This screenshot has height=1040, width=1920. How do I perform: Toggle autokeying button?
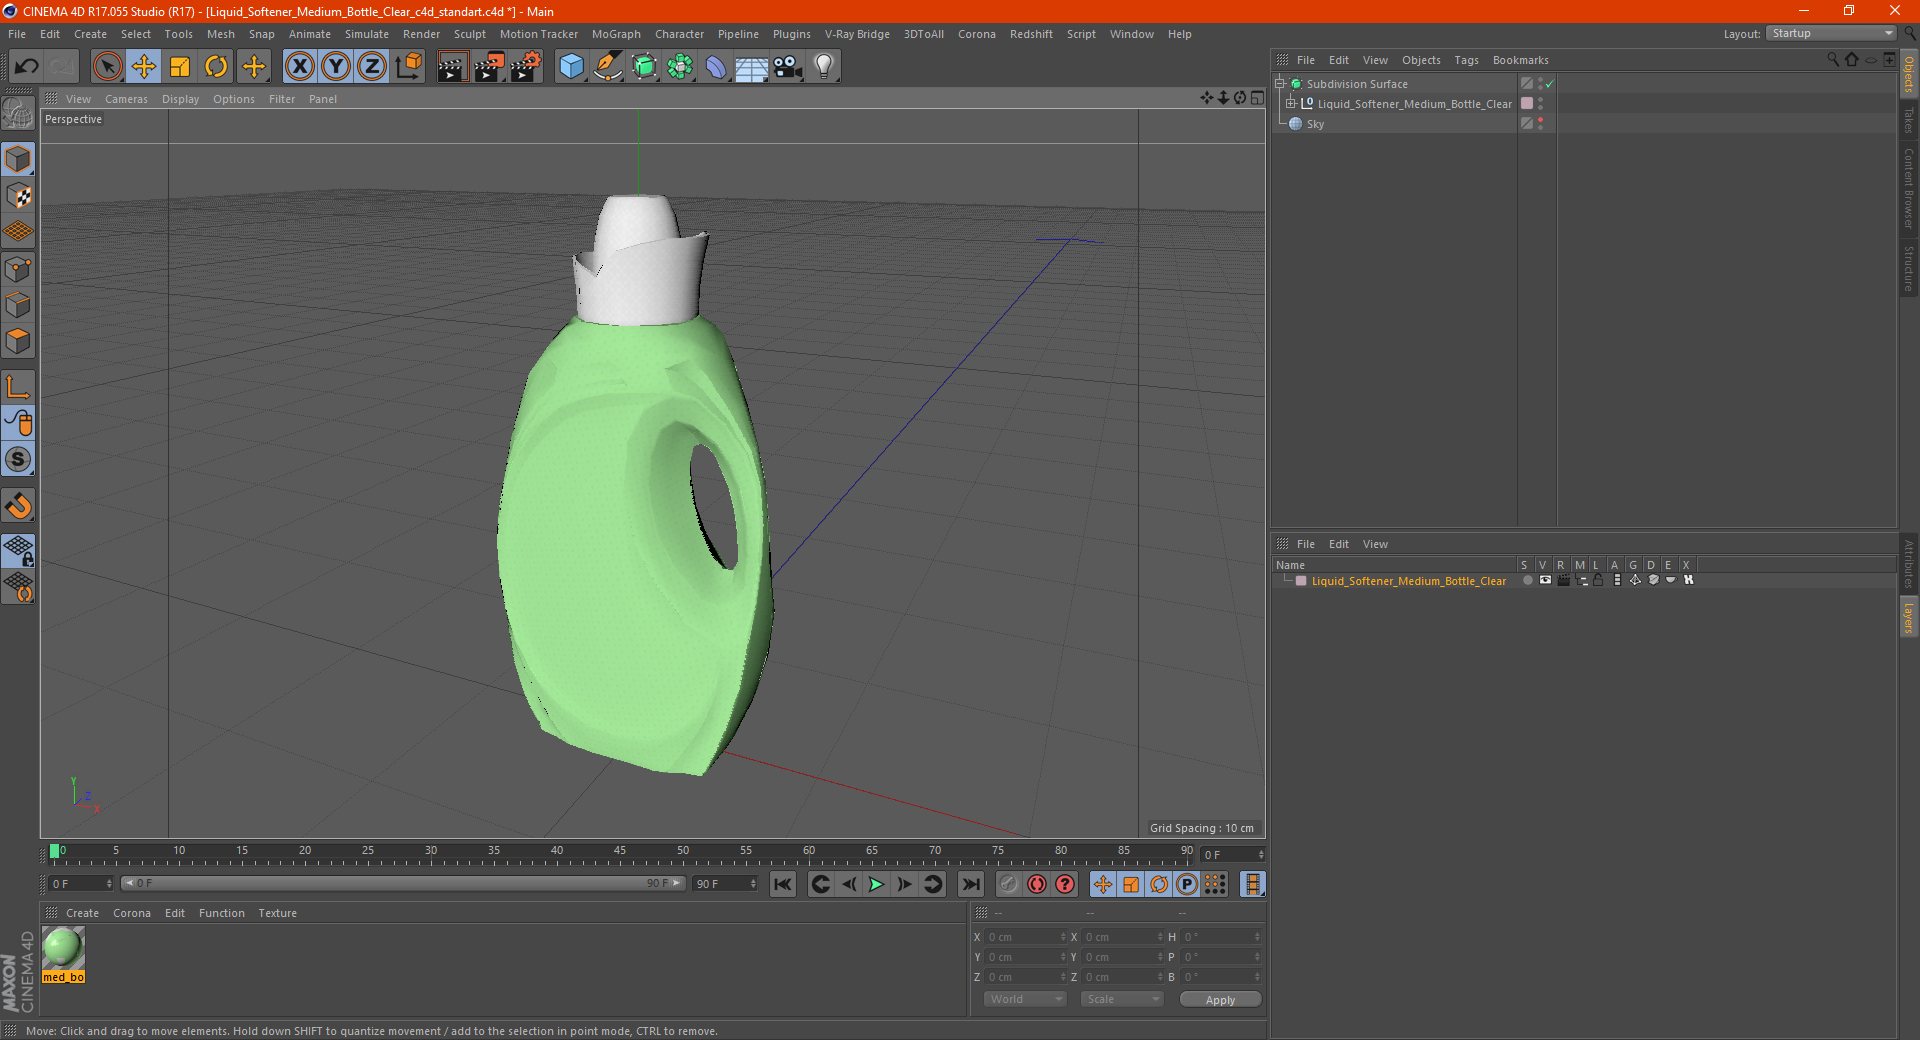1037,884
